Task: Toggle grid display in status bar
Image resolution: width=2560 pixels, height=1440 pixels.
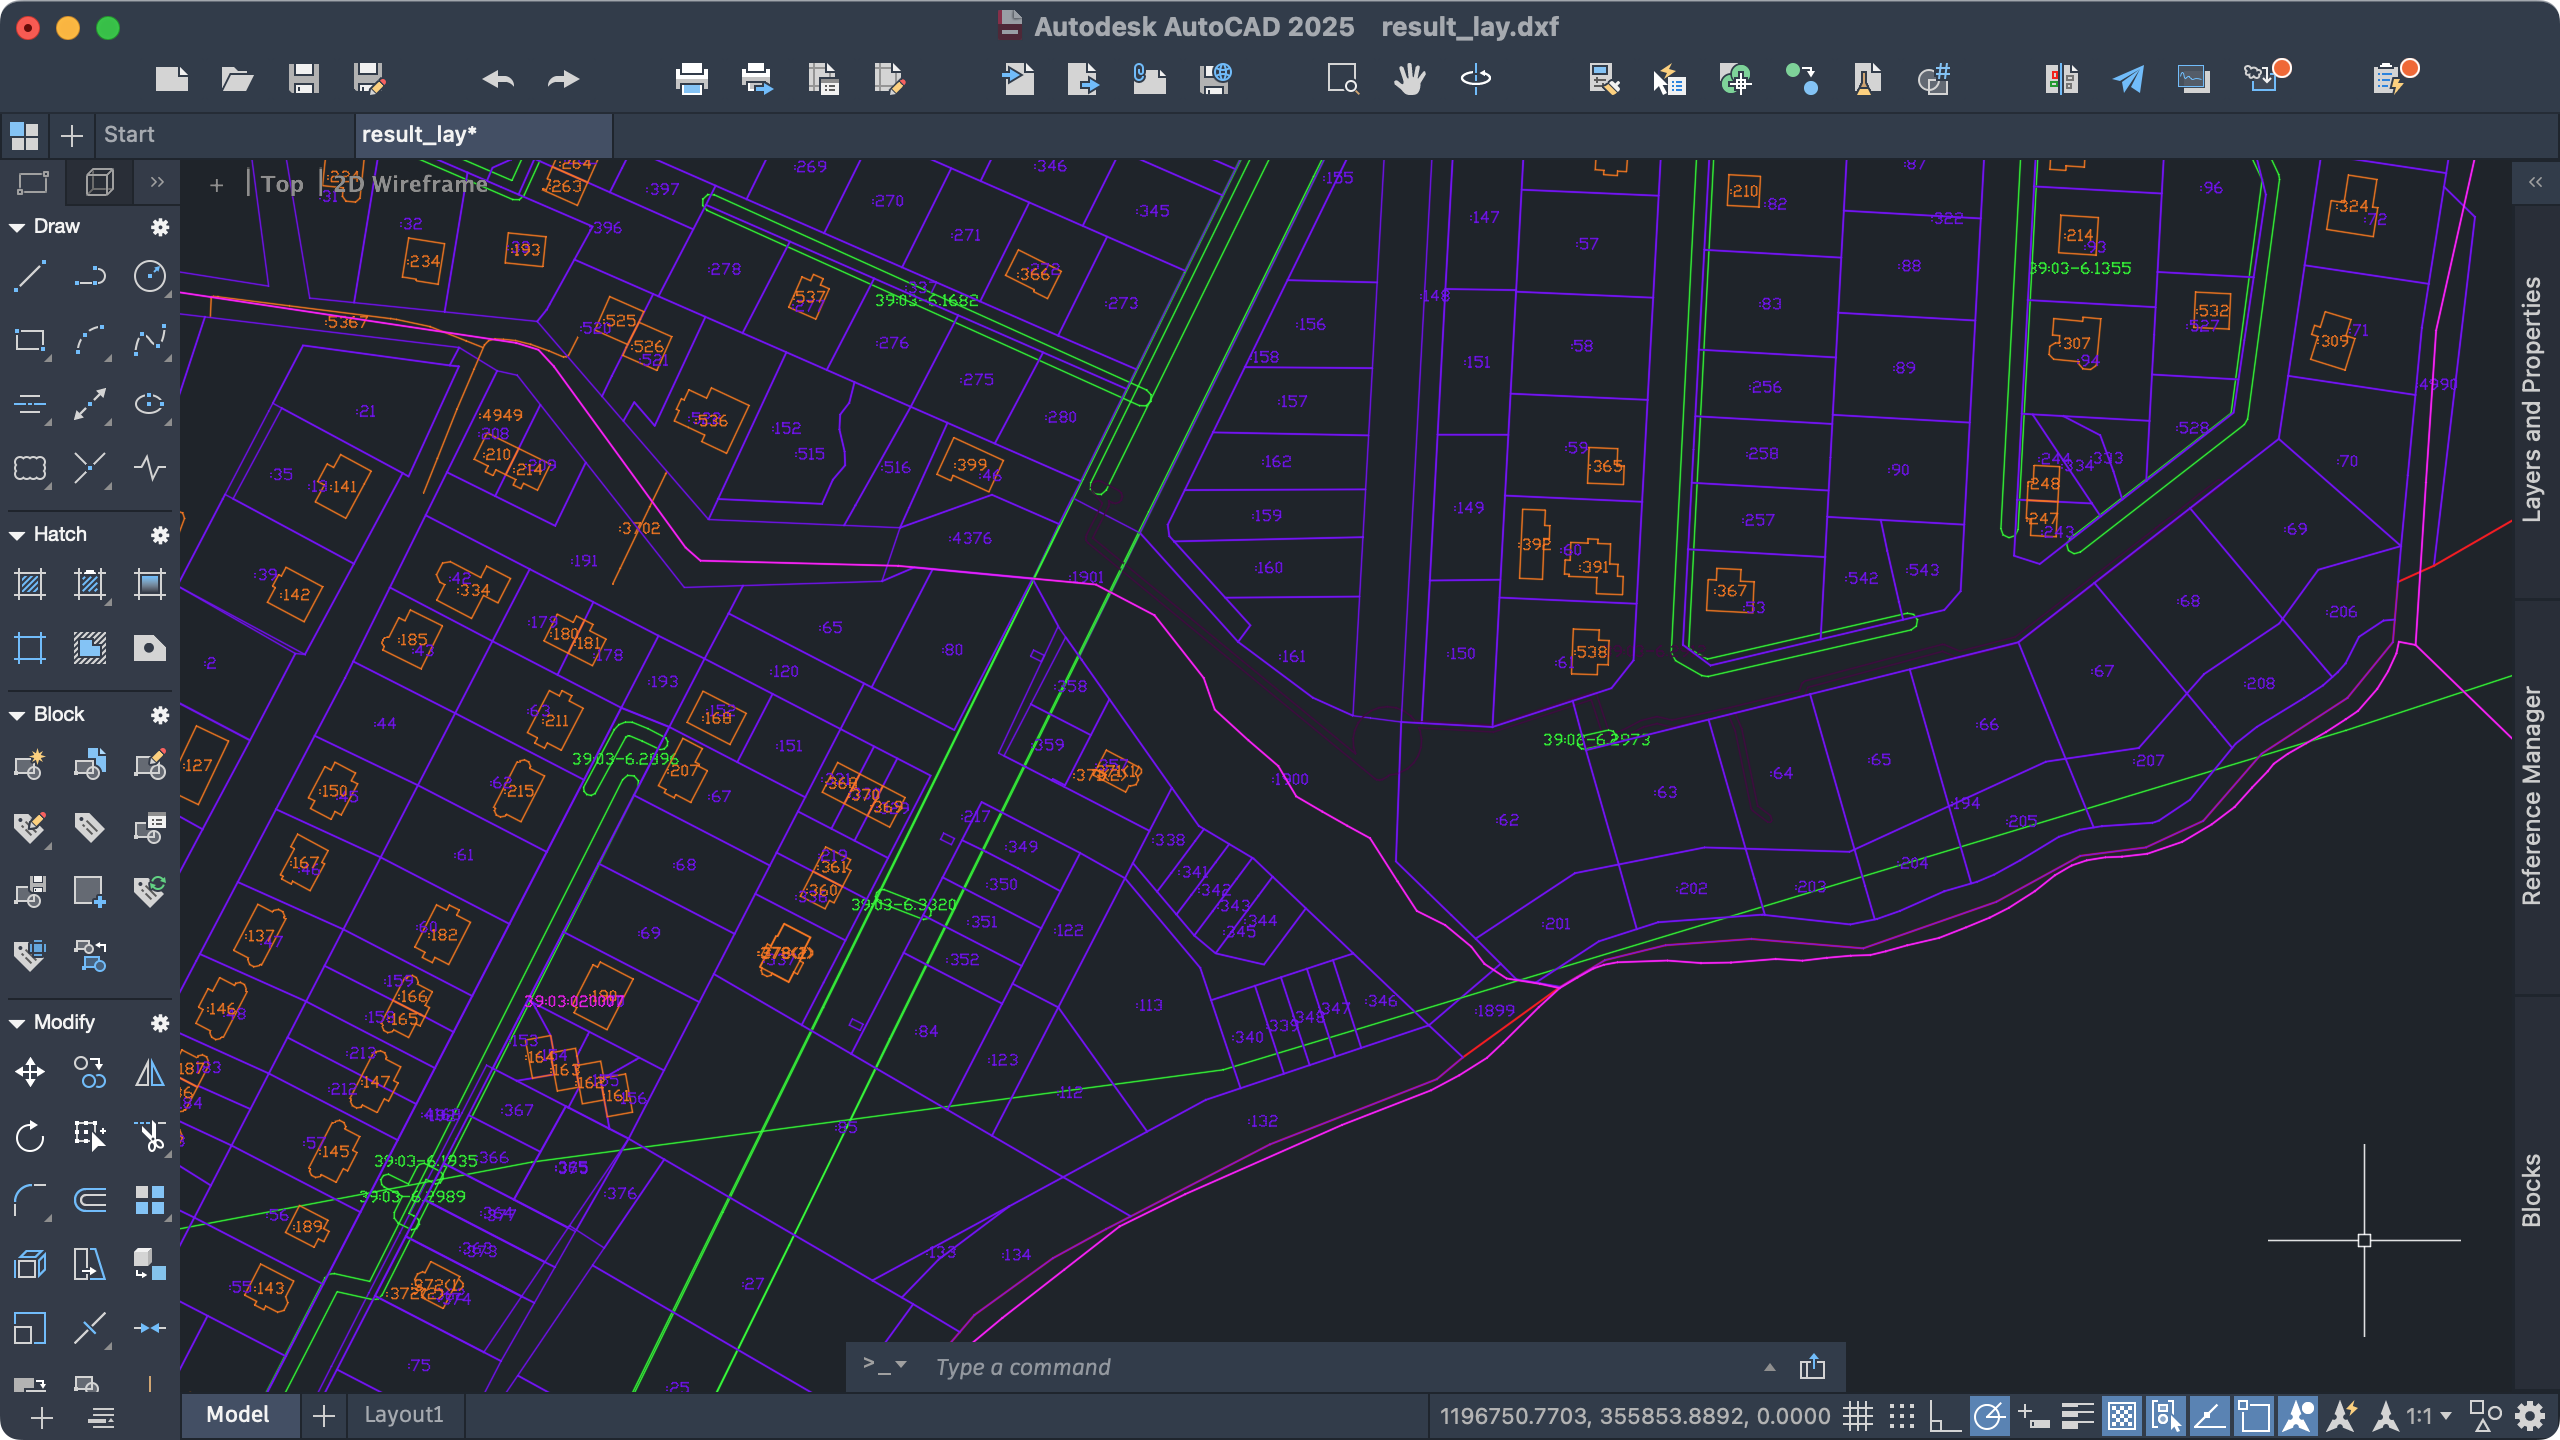Action: click(x=1858, y=1416)
